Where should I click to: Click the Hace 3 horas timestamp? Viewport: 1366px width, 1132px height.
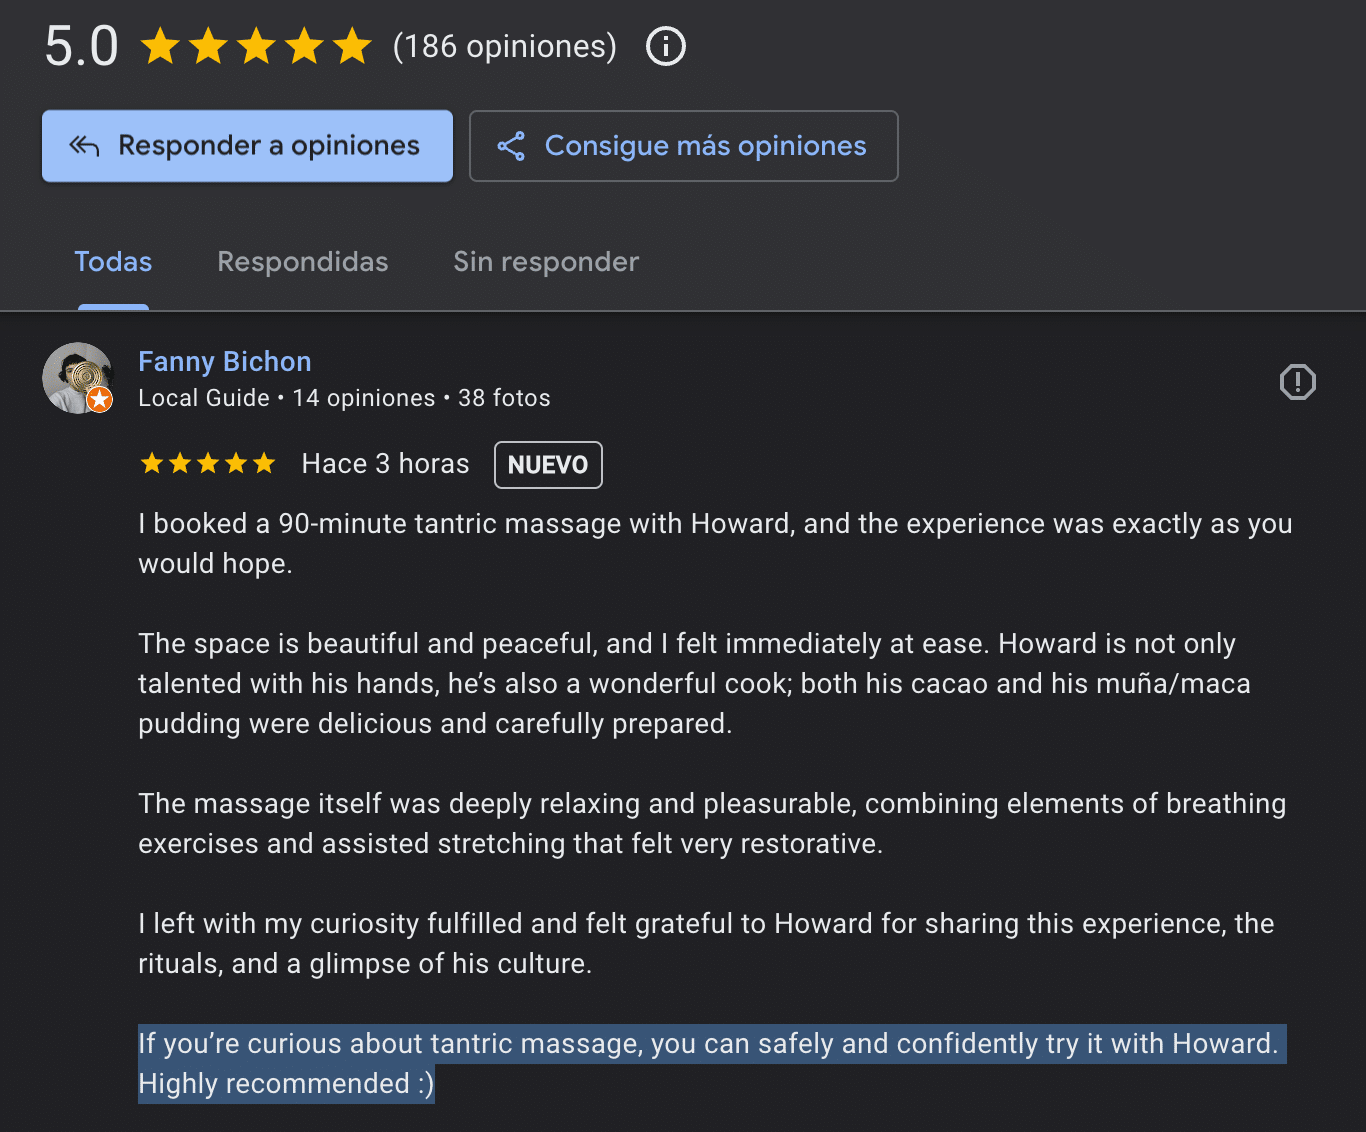385,464
